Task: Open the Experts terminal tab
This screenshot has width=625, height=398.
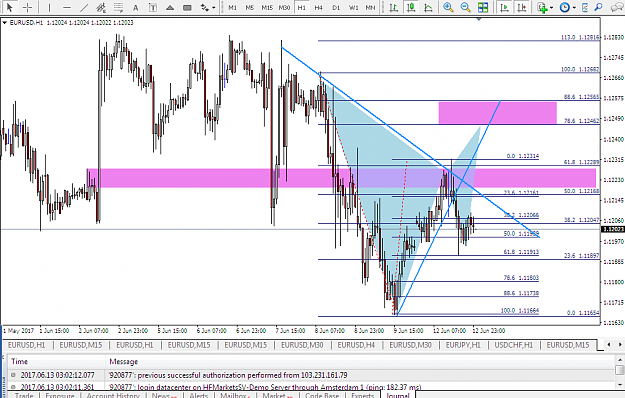Action: [362, 395]
